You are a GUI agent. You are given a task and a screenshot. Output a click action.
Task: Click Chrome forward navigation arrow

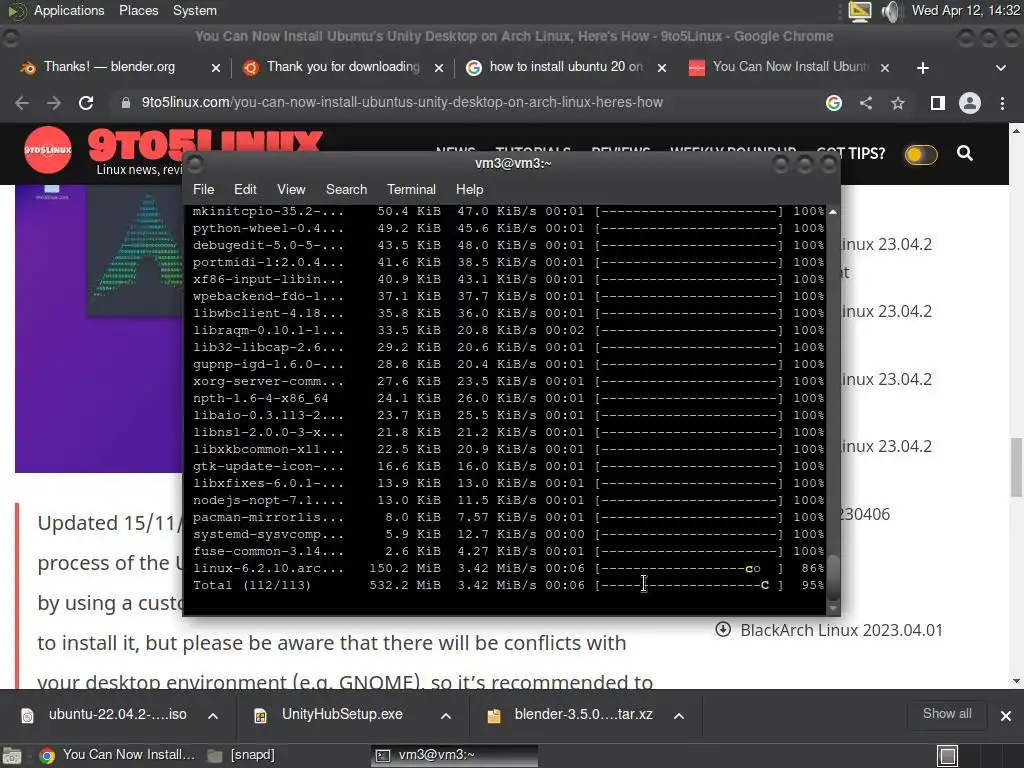54,103
